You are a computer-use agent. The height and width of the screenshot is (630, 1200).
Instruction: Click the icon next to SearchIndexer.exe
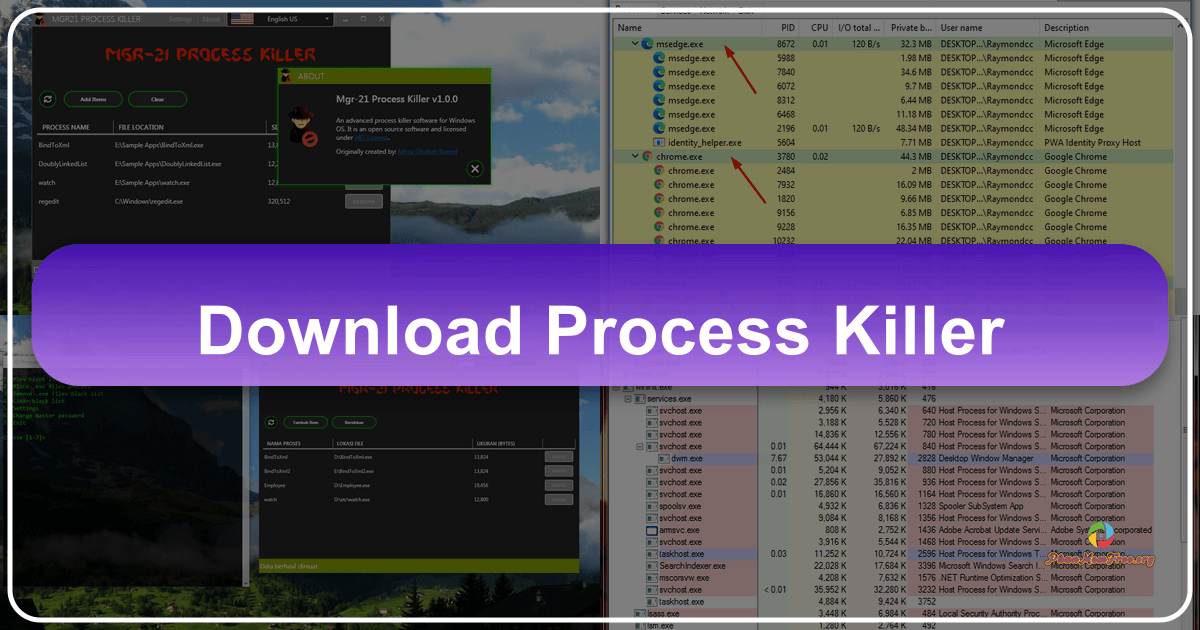pos(651,565)
